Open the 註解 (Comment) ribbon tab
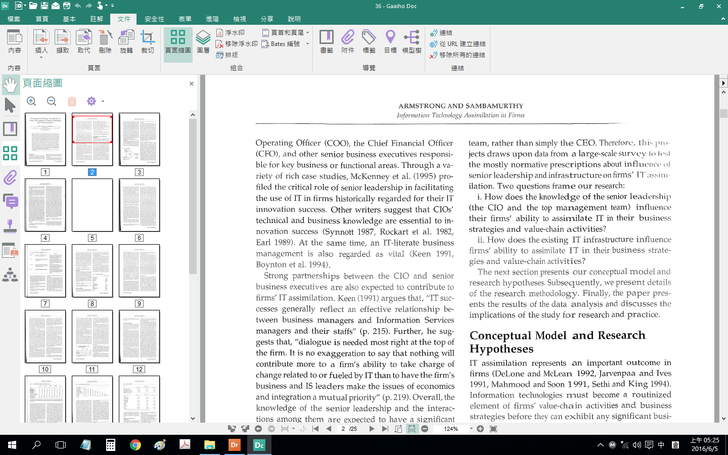Viewport: 728px width, 455px height. tap(96, 19)
